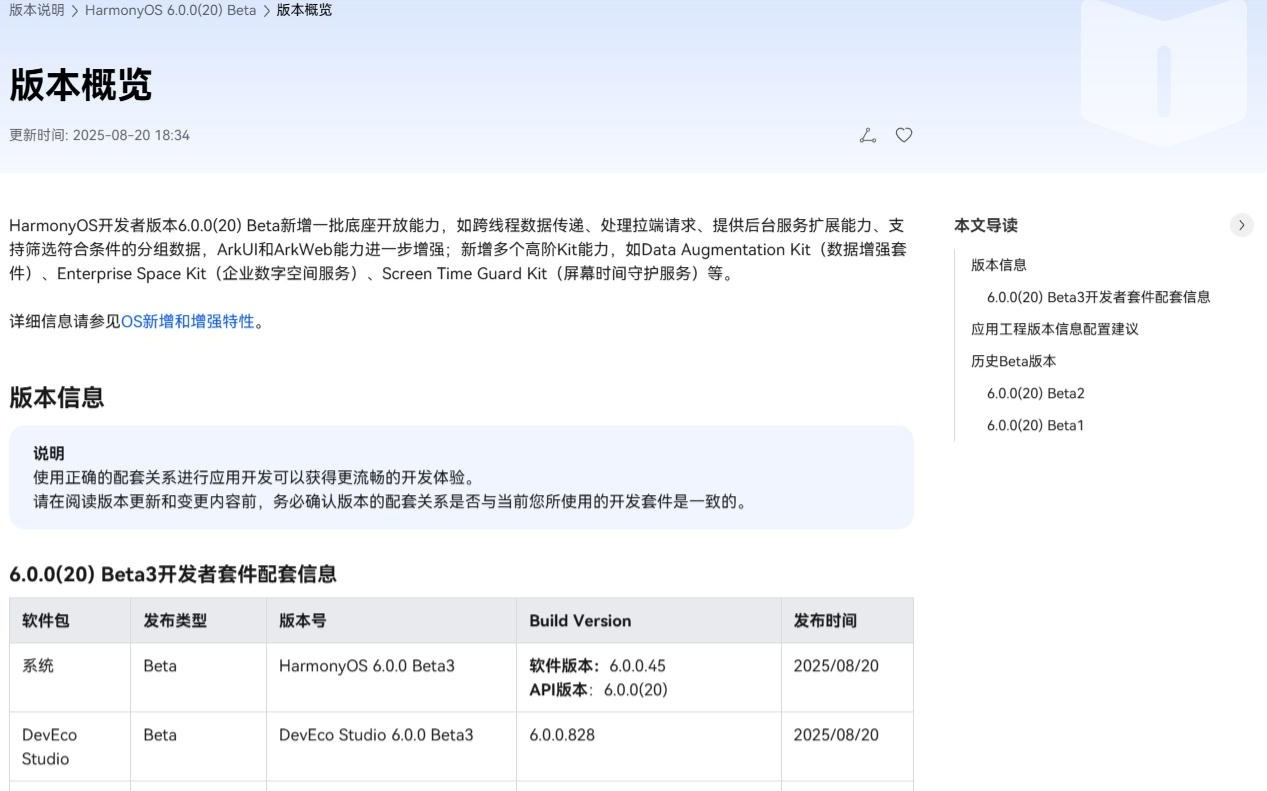1267x791 pixels.
Task: Click the feedback/edit icon beside the heart
Action: point(868,135)
